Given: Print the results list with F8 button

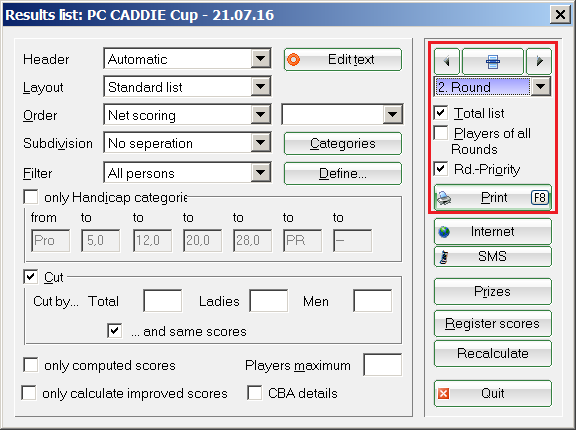Looking at the screenshot, I should 493,198.
